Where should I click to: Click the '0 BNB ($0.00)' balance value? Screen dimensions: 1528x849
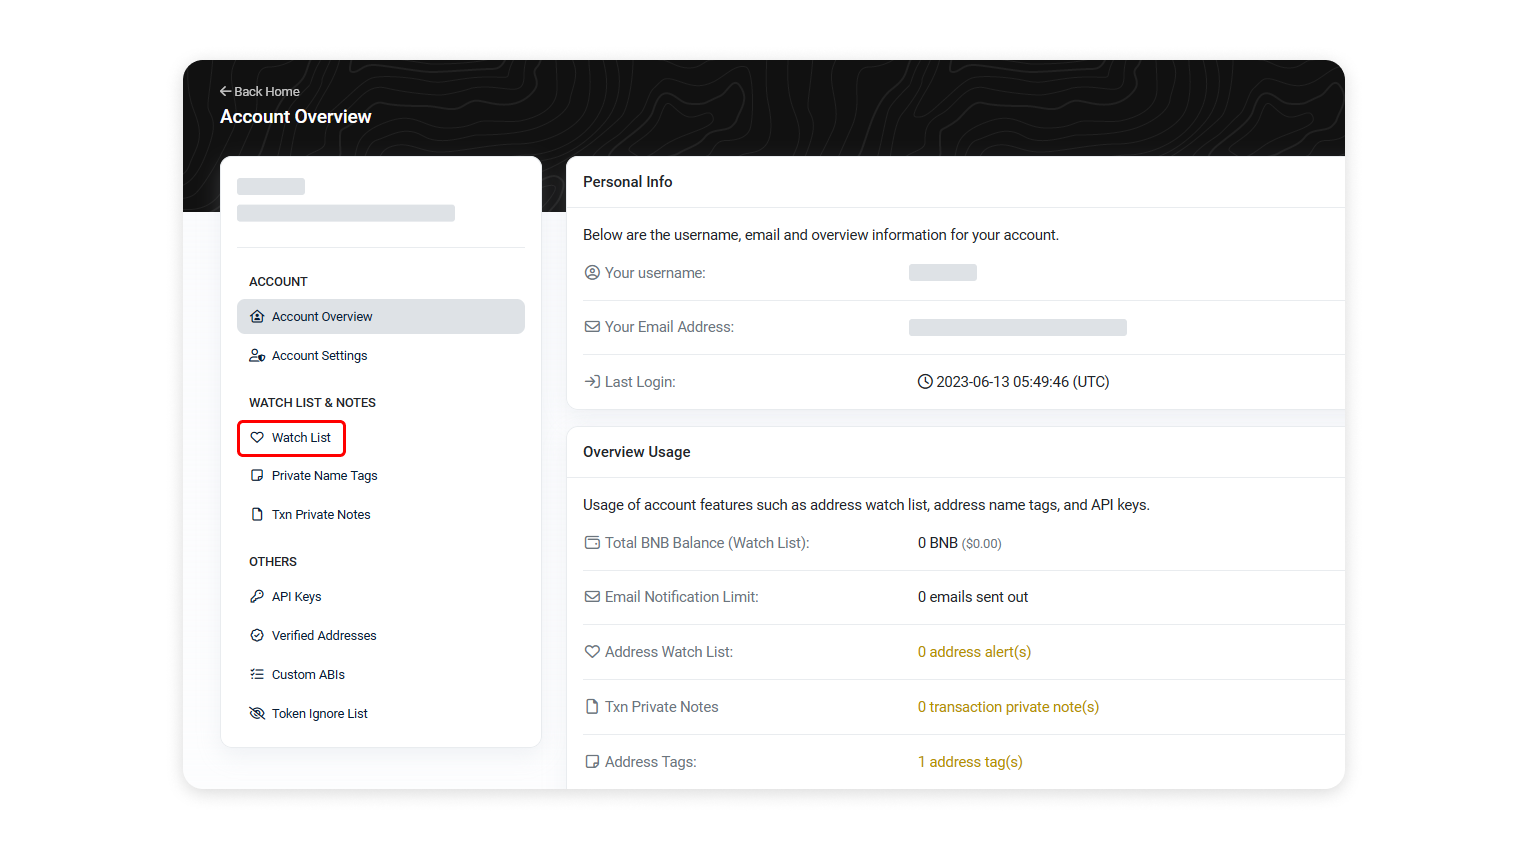tap(959, 543)
